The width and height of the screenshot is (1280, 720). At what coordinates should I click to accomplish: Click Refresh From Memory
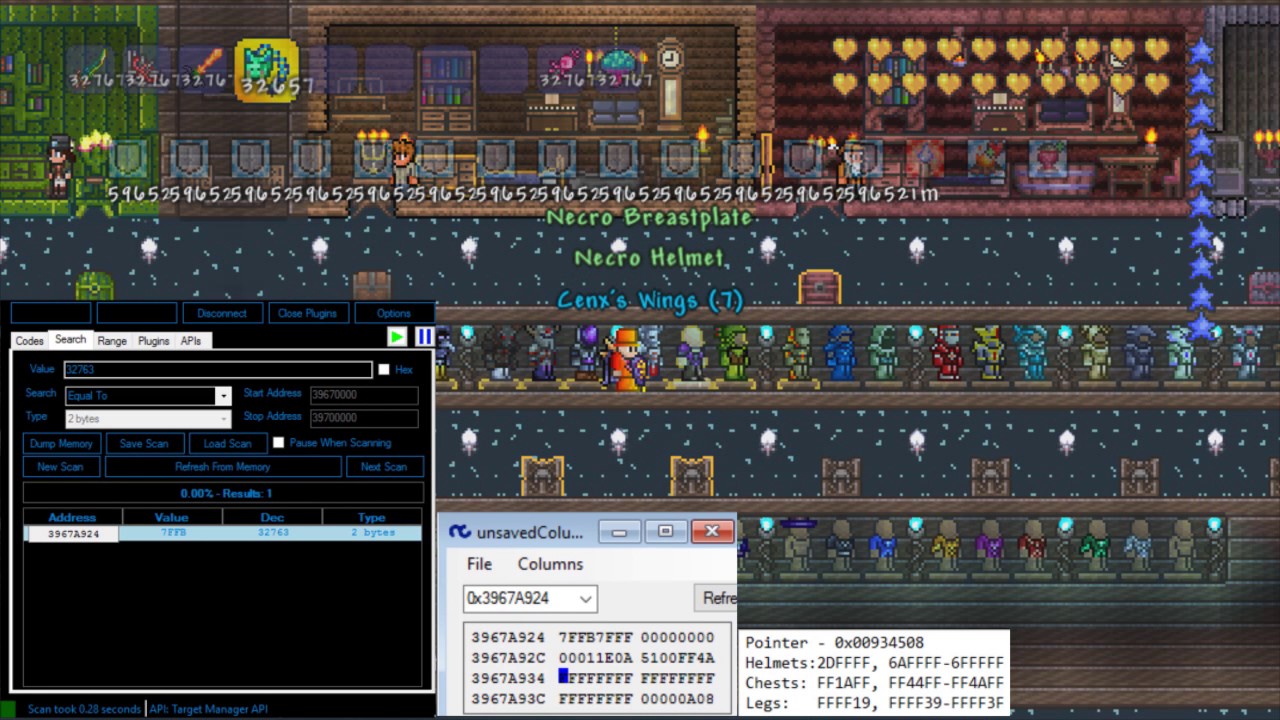pos(222,466)
